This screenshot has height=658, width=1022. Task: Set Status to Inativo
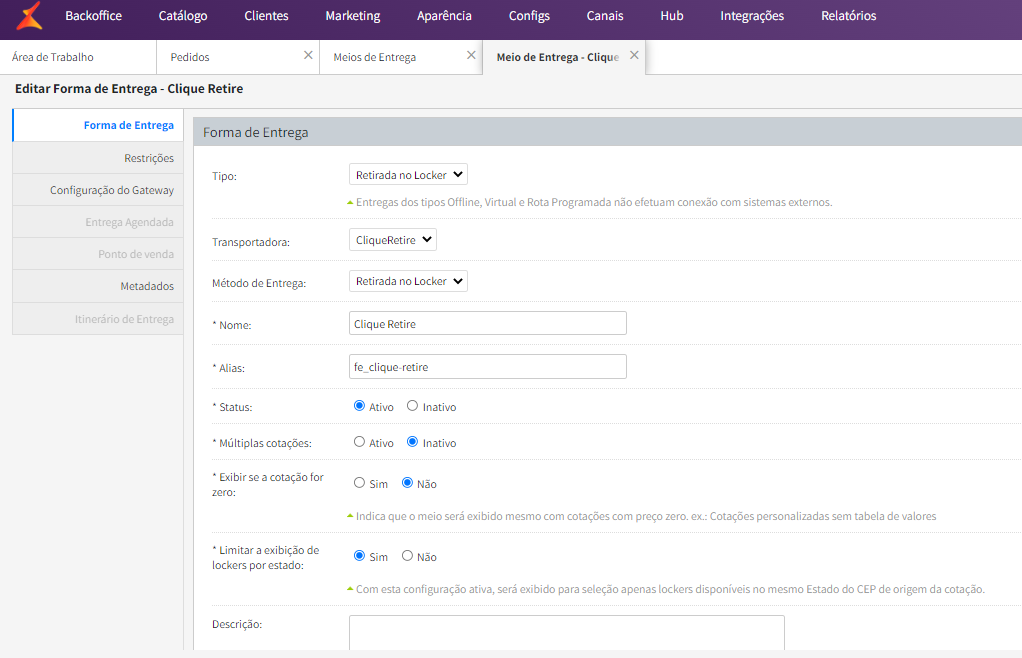412,406
